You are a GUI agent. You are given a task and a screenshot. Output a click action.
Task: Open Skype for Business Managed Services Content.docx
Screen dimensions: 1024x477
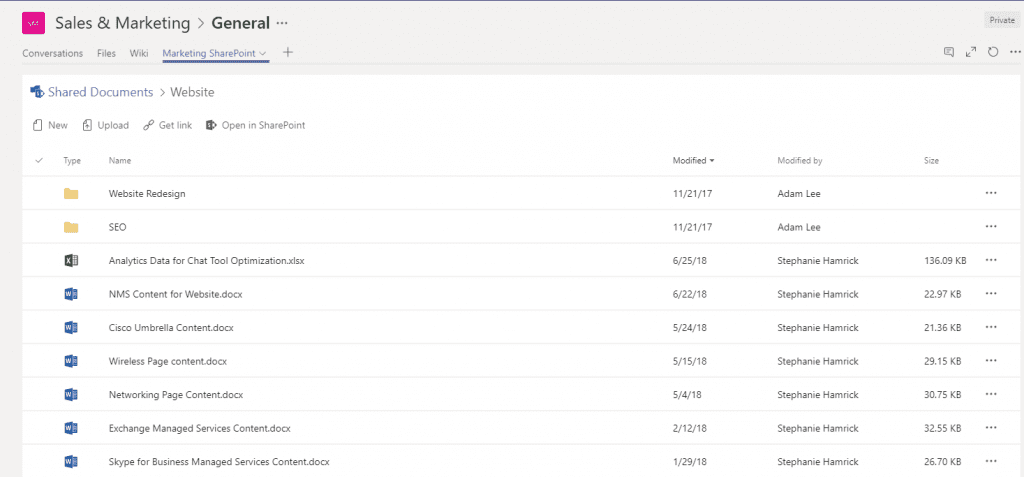(219, 462)
